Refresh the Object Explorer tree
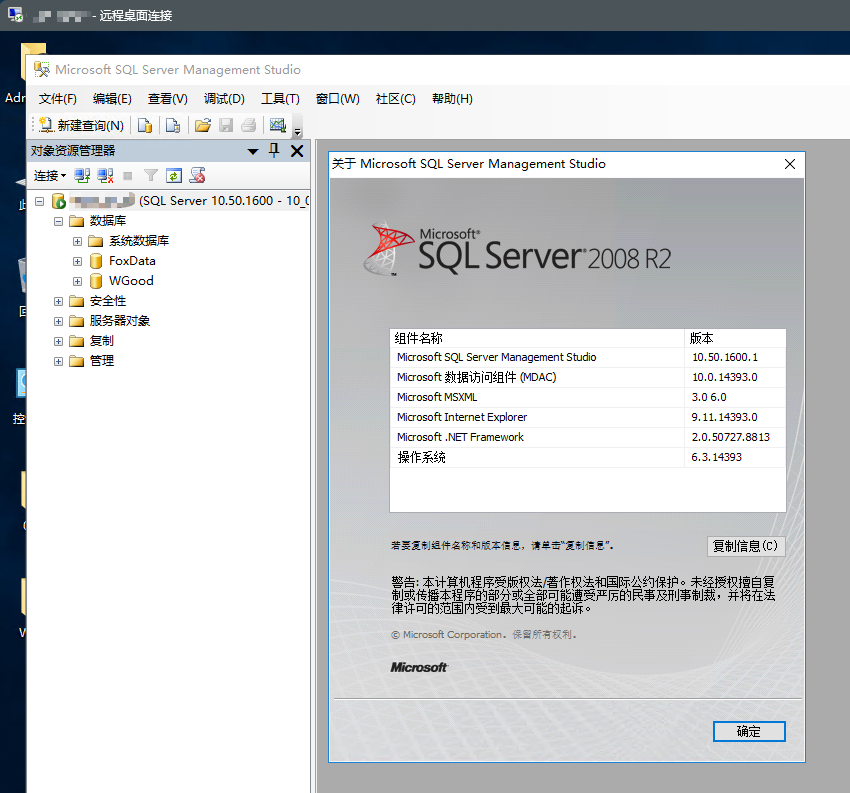850x793 pixels. pos(173,176)
